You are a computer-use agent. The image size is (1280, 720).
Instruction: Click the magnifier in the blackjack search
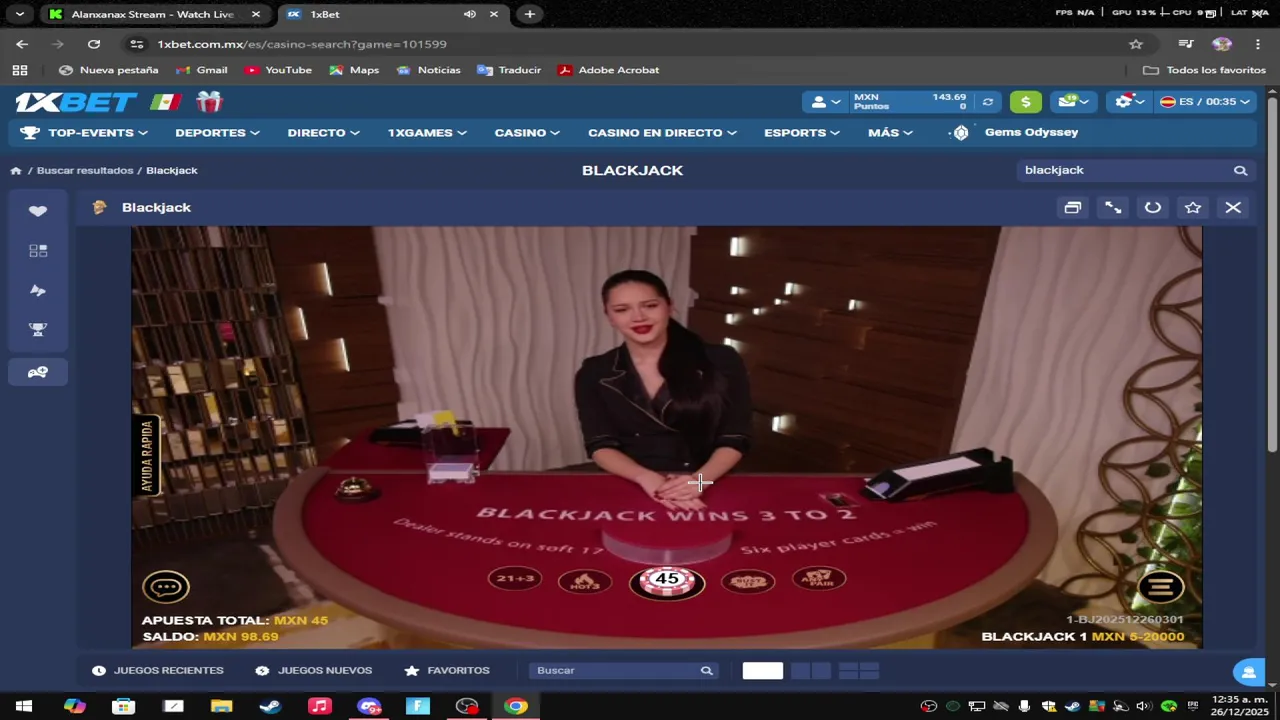click(x=1240, y=170)
